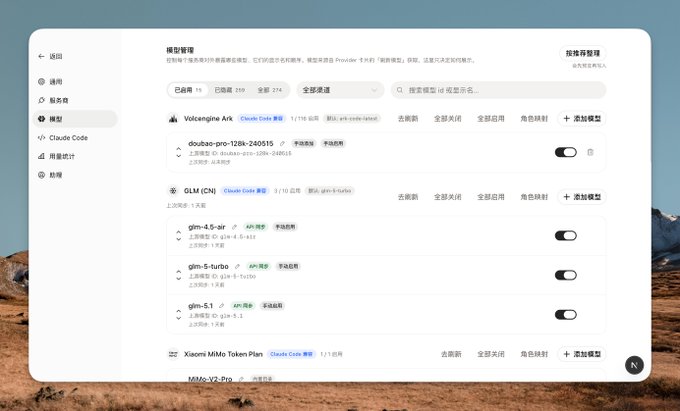Click the round N avatar button at bottom right
The width and height of the screenshot is (680, 411).
[x=633, y=366]
